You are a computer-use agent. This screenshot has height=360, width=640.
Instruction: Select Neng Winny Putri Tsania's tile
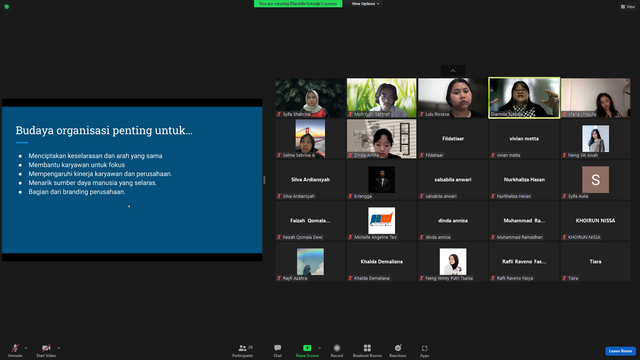453,262
